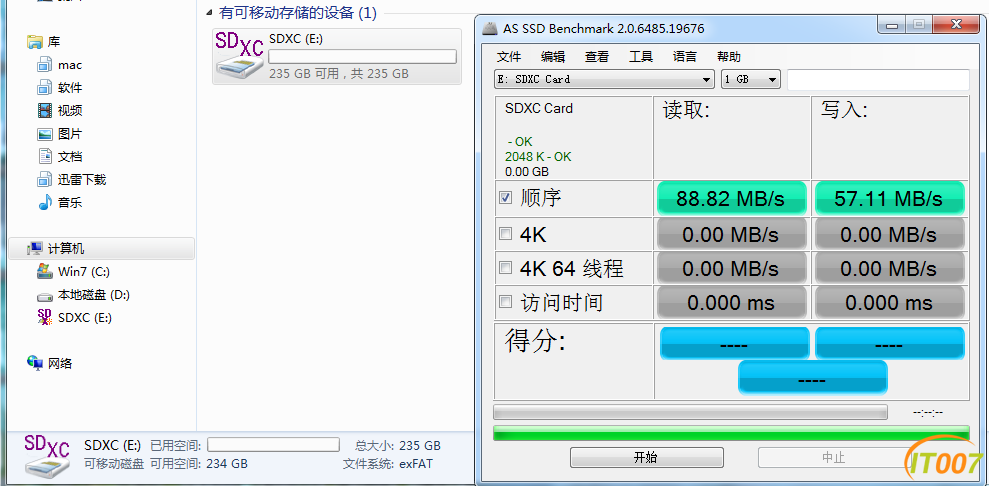Click the read score box under 读取
The width and height of the screenshot is (989, 486).
(734, 344)
